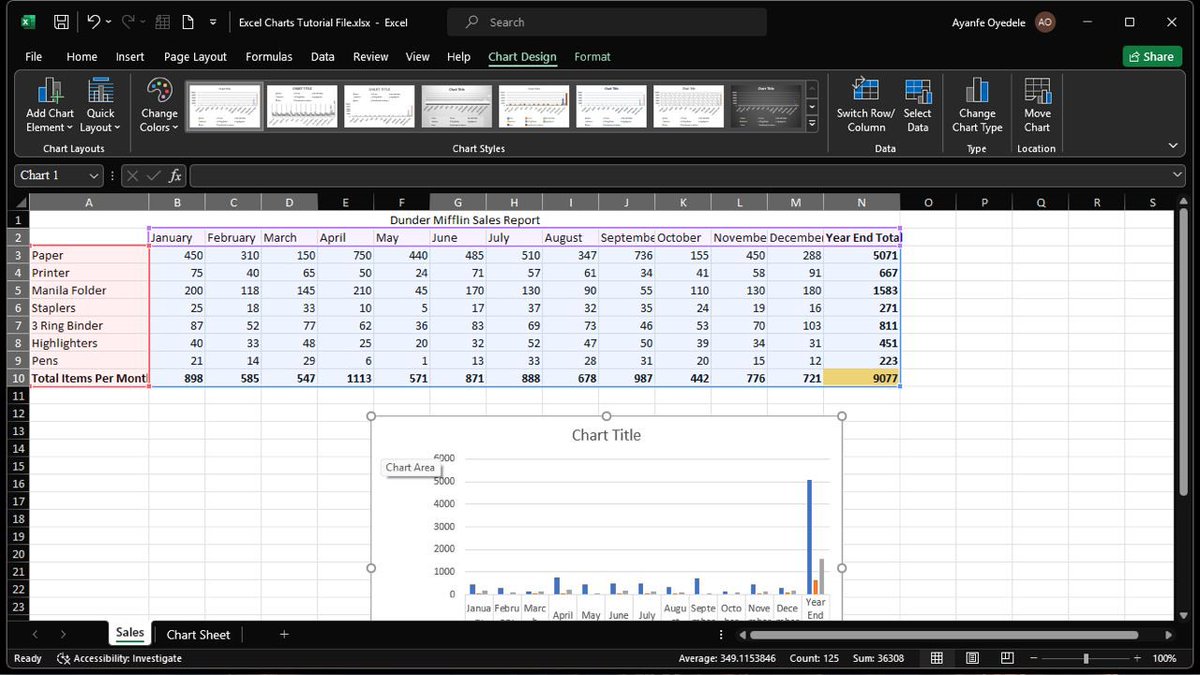Select cell with Year End Total 9077
The image size is (1200, 675).
(x=862, y=379)
